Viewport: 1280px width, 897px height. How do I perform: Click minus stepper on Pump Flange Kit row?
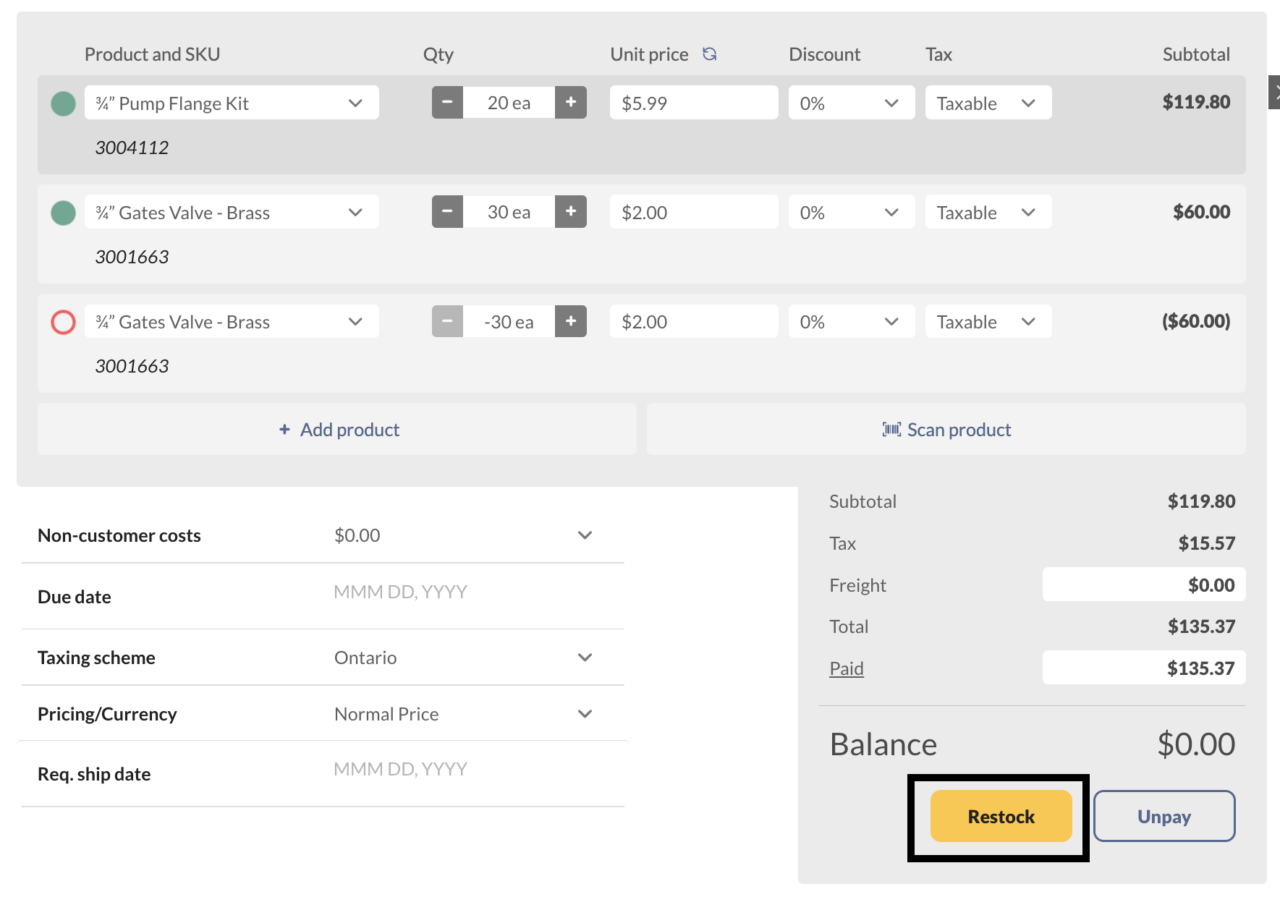coord(447,102)
